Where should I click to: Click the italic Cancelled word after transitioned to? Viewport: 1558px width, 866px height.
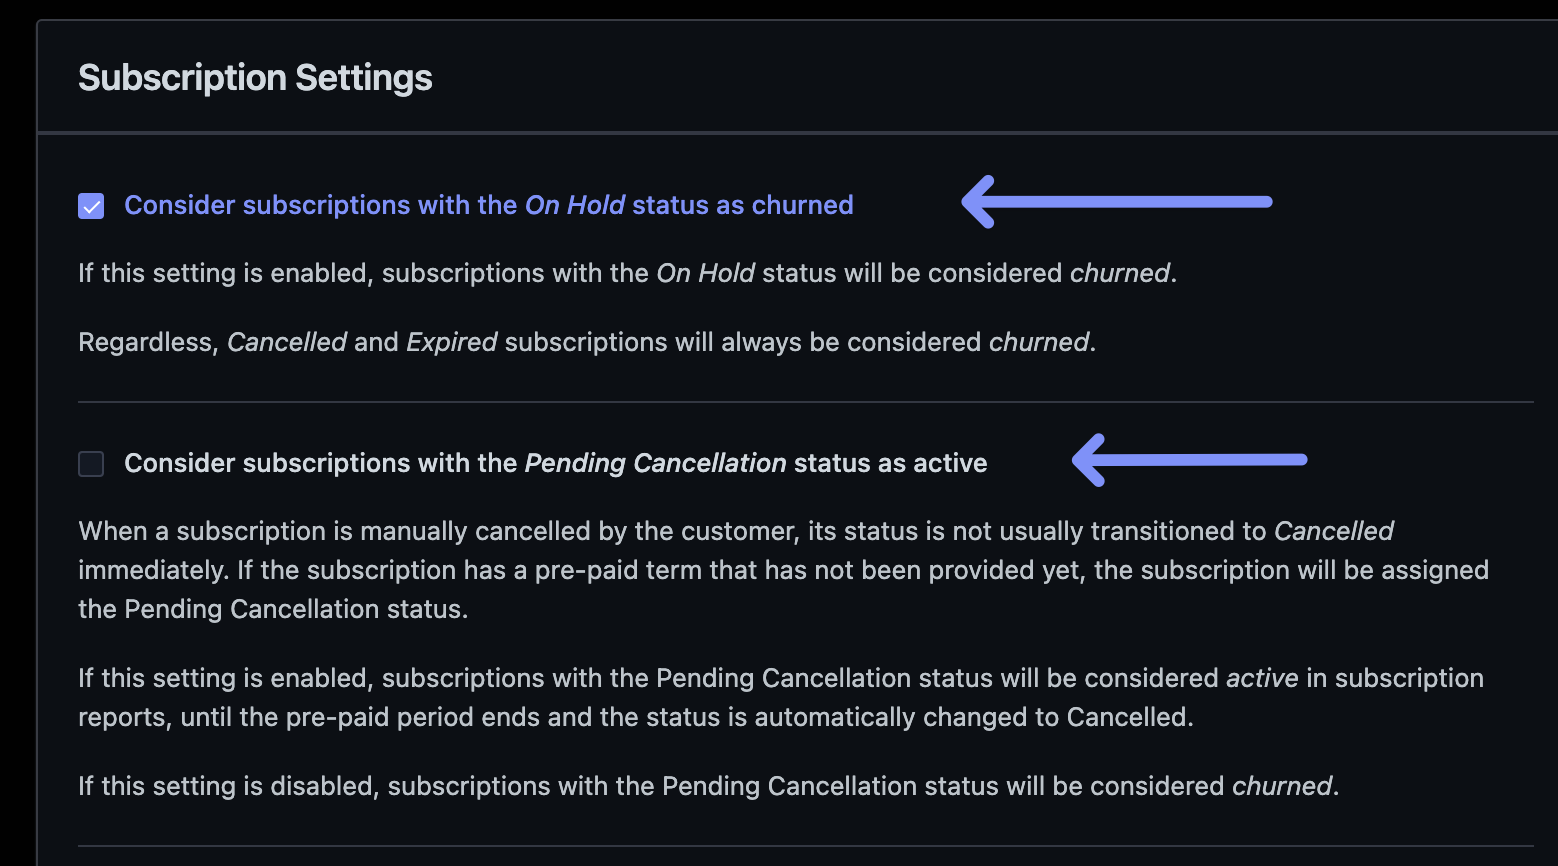tap(1334, 531)
